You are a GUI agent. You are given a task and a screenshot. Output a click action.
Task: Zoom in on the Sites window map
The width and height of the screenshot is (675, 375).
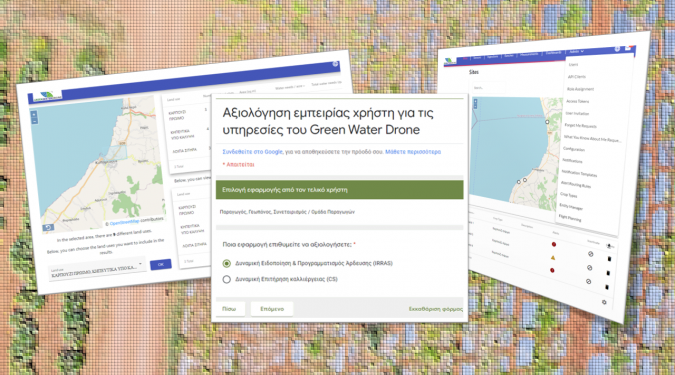point(475,102)
